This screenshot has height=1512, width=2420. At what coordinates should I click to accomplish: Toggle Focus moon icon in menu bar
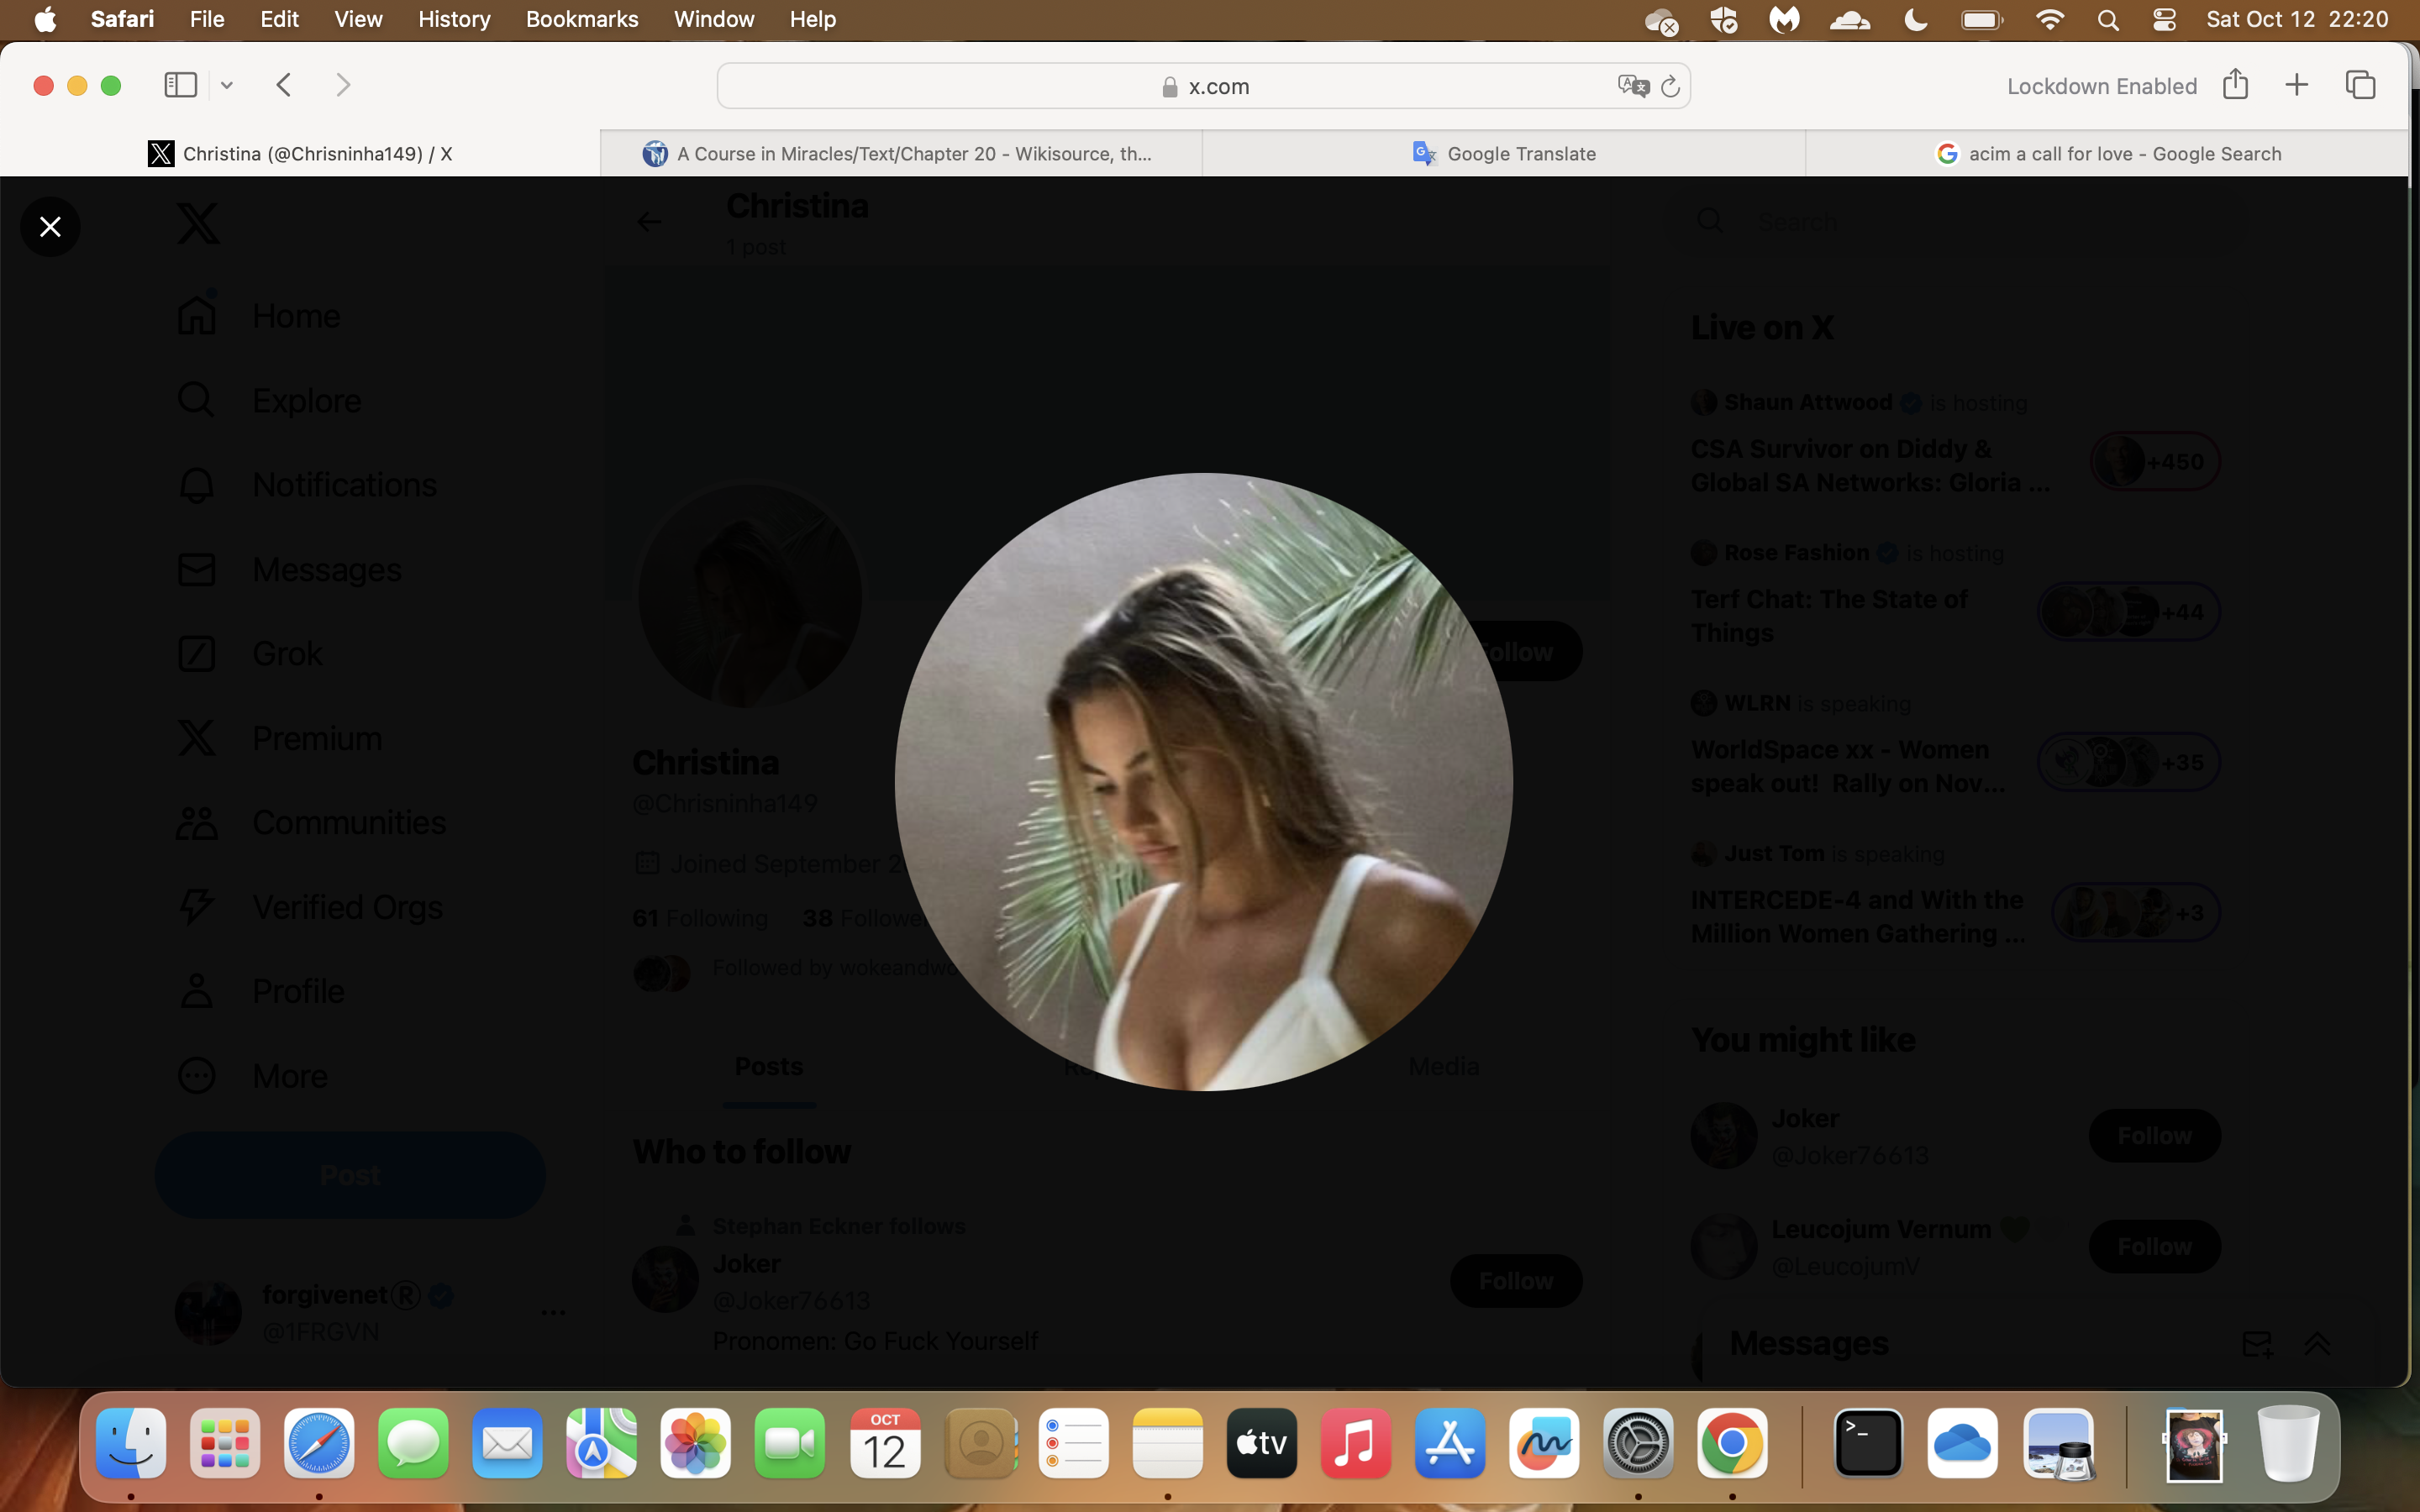tap(1916, 20)
